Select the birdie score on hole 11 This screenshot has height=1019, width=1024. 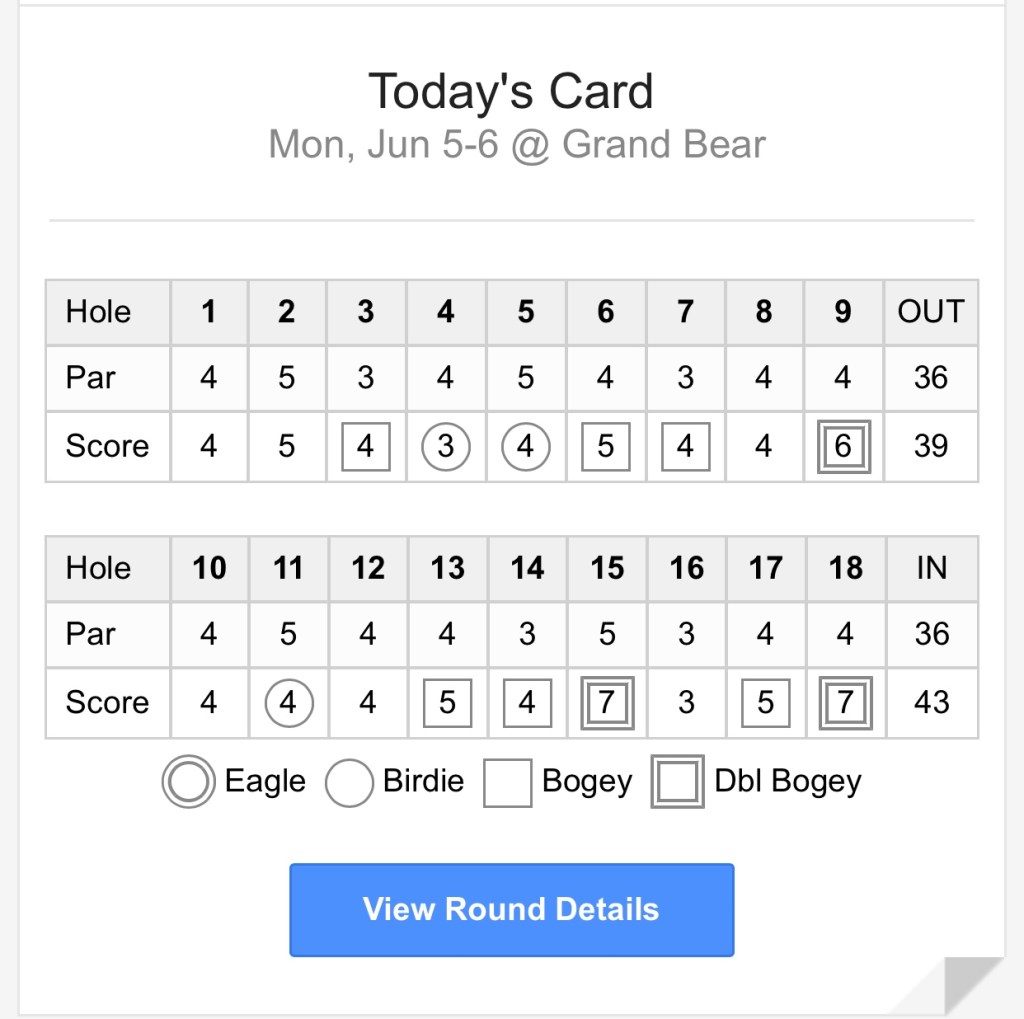288,703
